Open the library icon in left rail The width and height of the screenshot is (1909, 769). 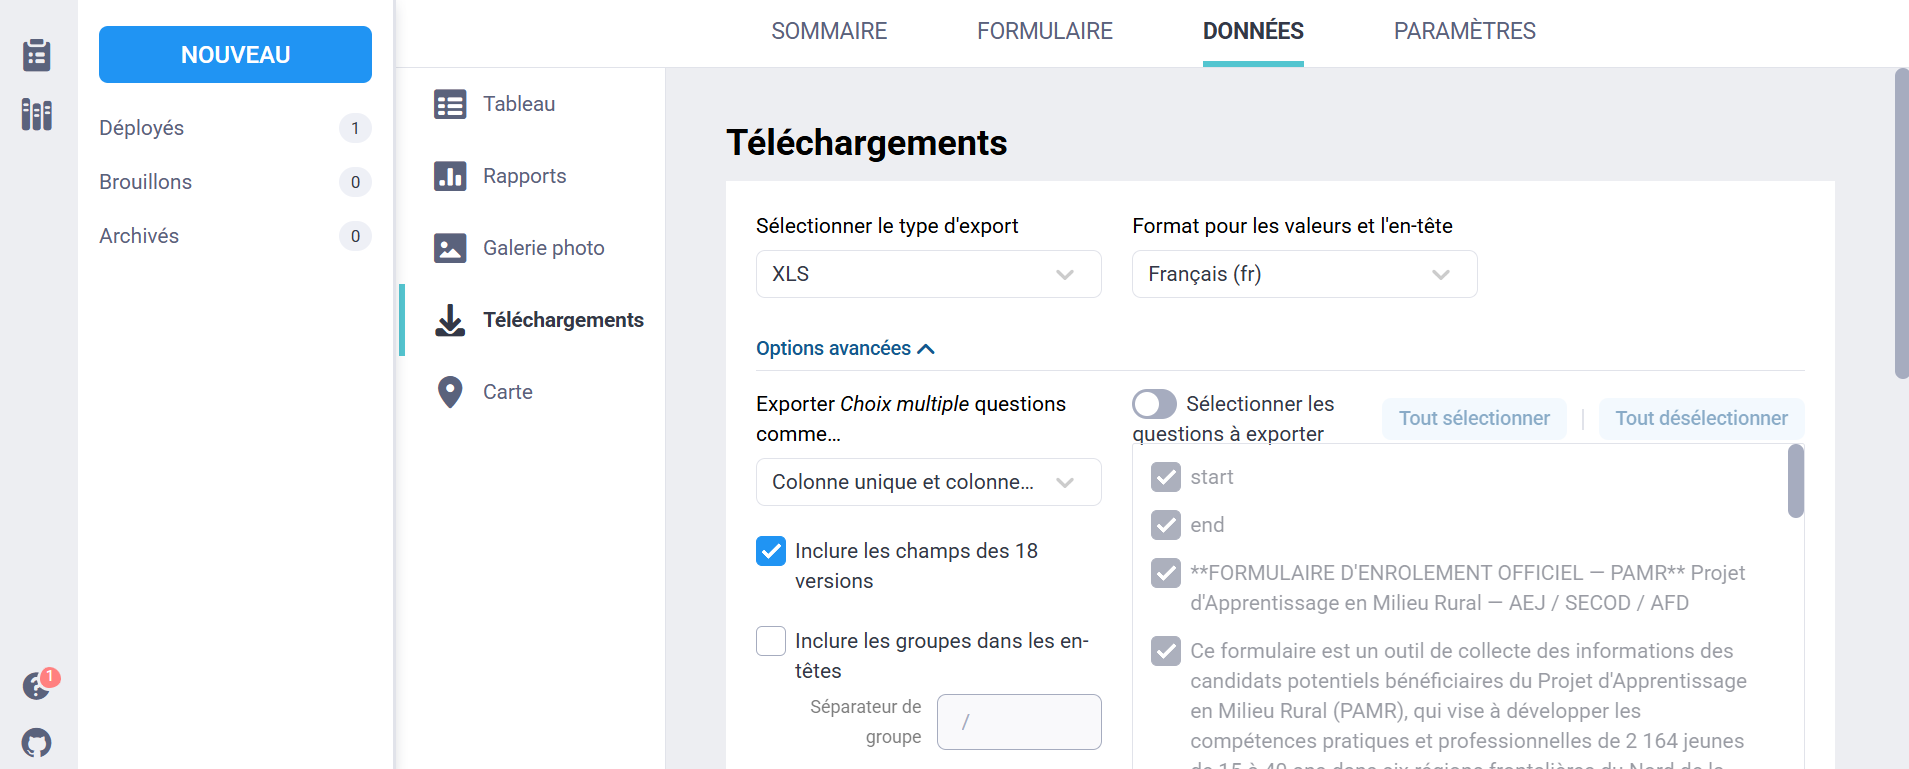click(x=37, y=115)
